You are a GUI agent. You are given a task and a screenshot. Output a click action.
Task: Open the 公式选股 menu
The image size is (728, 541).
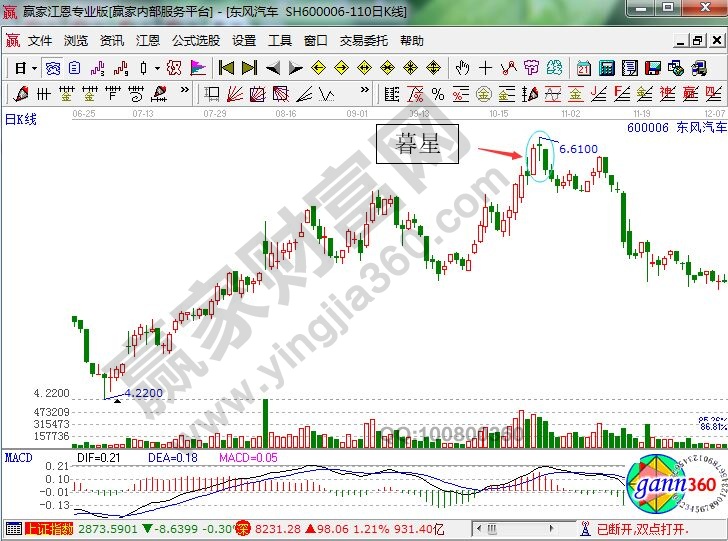point(195,41)
